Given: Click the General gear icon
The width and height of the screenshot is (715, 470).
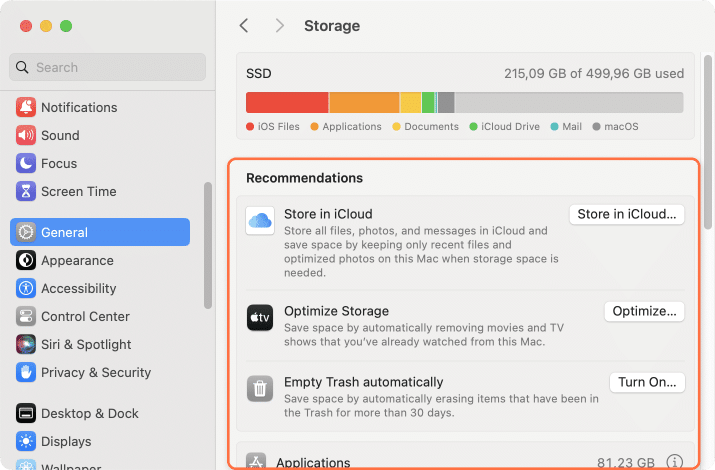Looking at the screenshot, I should point(26,232).
